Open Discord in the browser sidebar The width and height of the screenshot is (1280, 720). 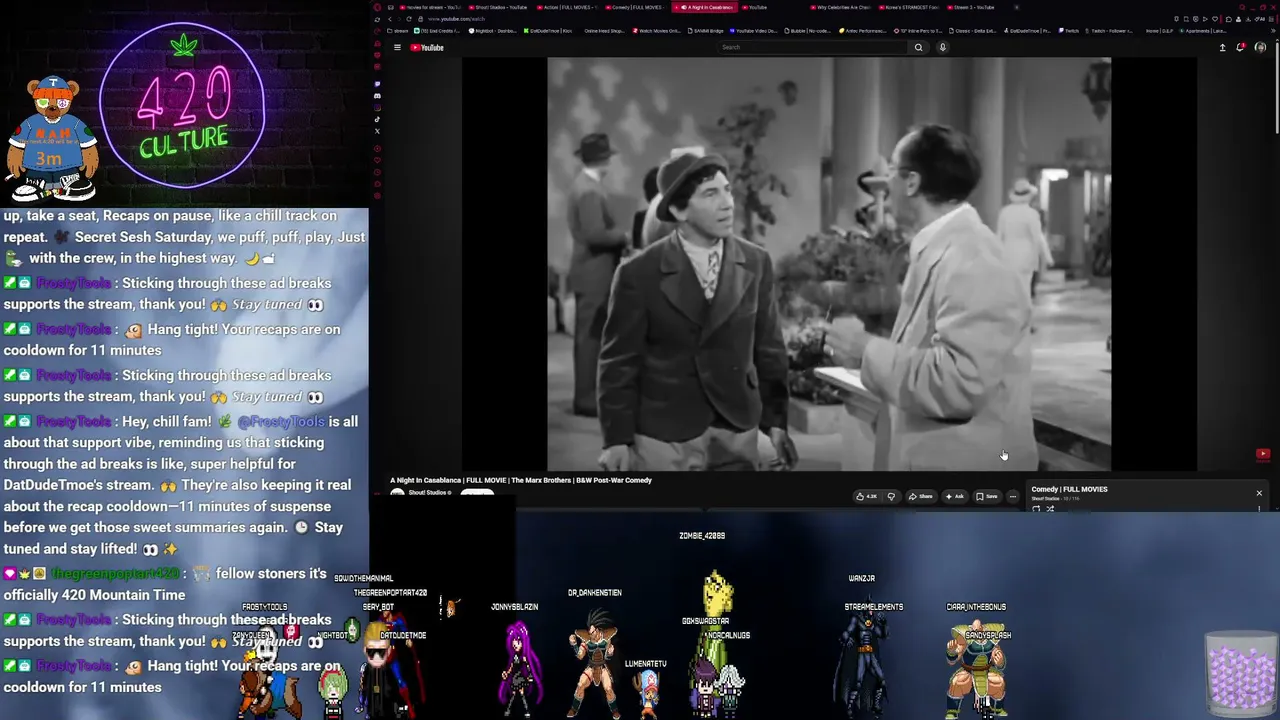coord(377,96)
